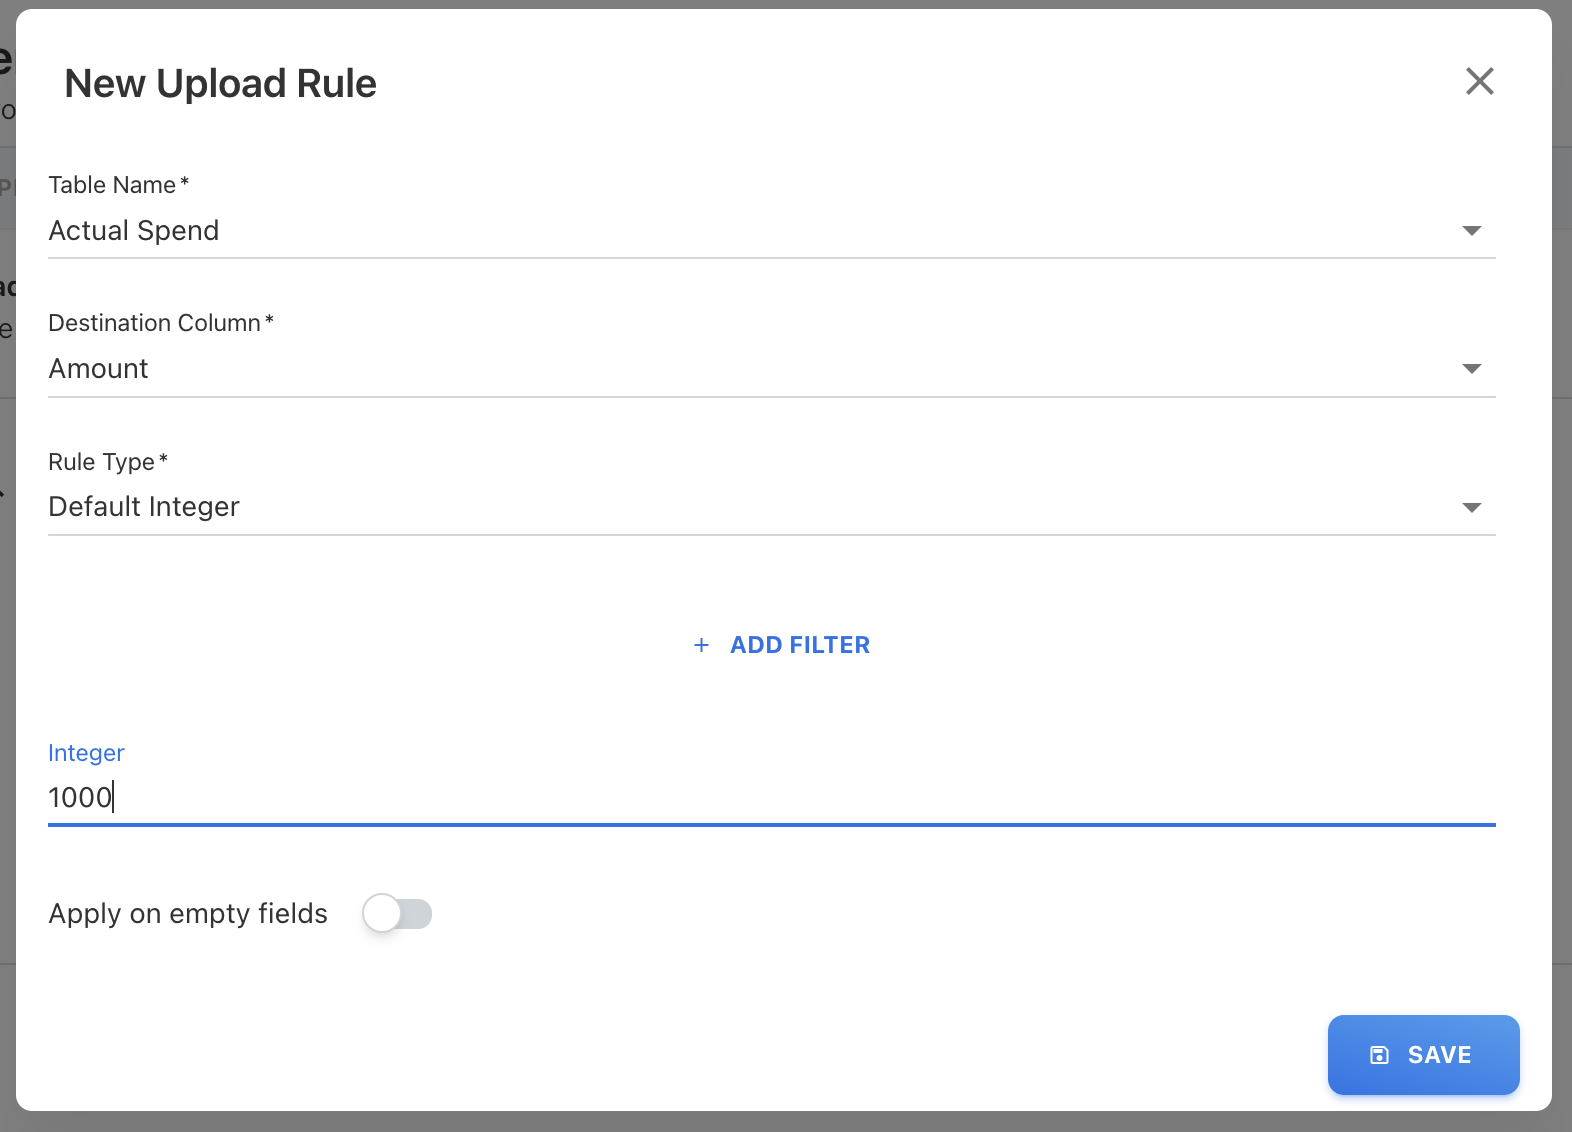Click the 'Rule Type' field label
The image size is (1572, 1132).
pos(101,462)
